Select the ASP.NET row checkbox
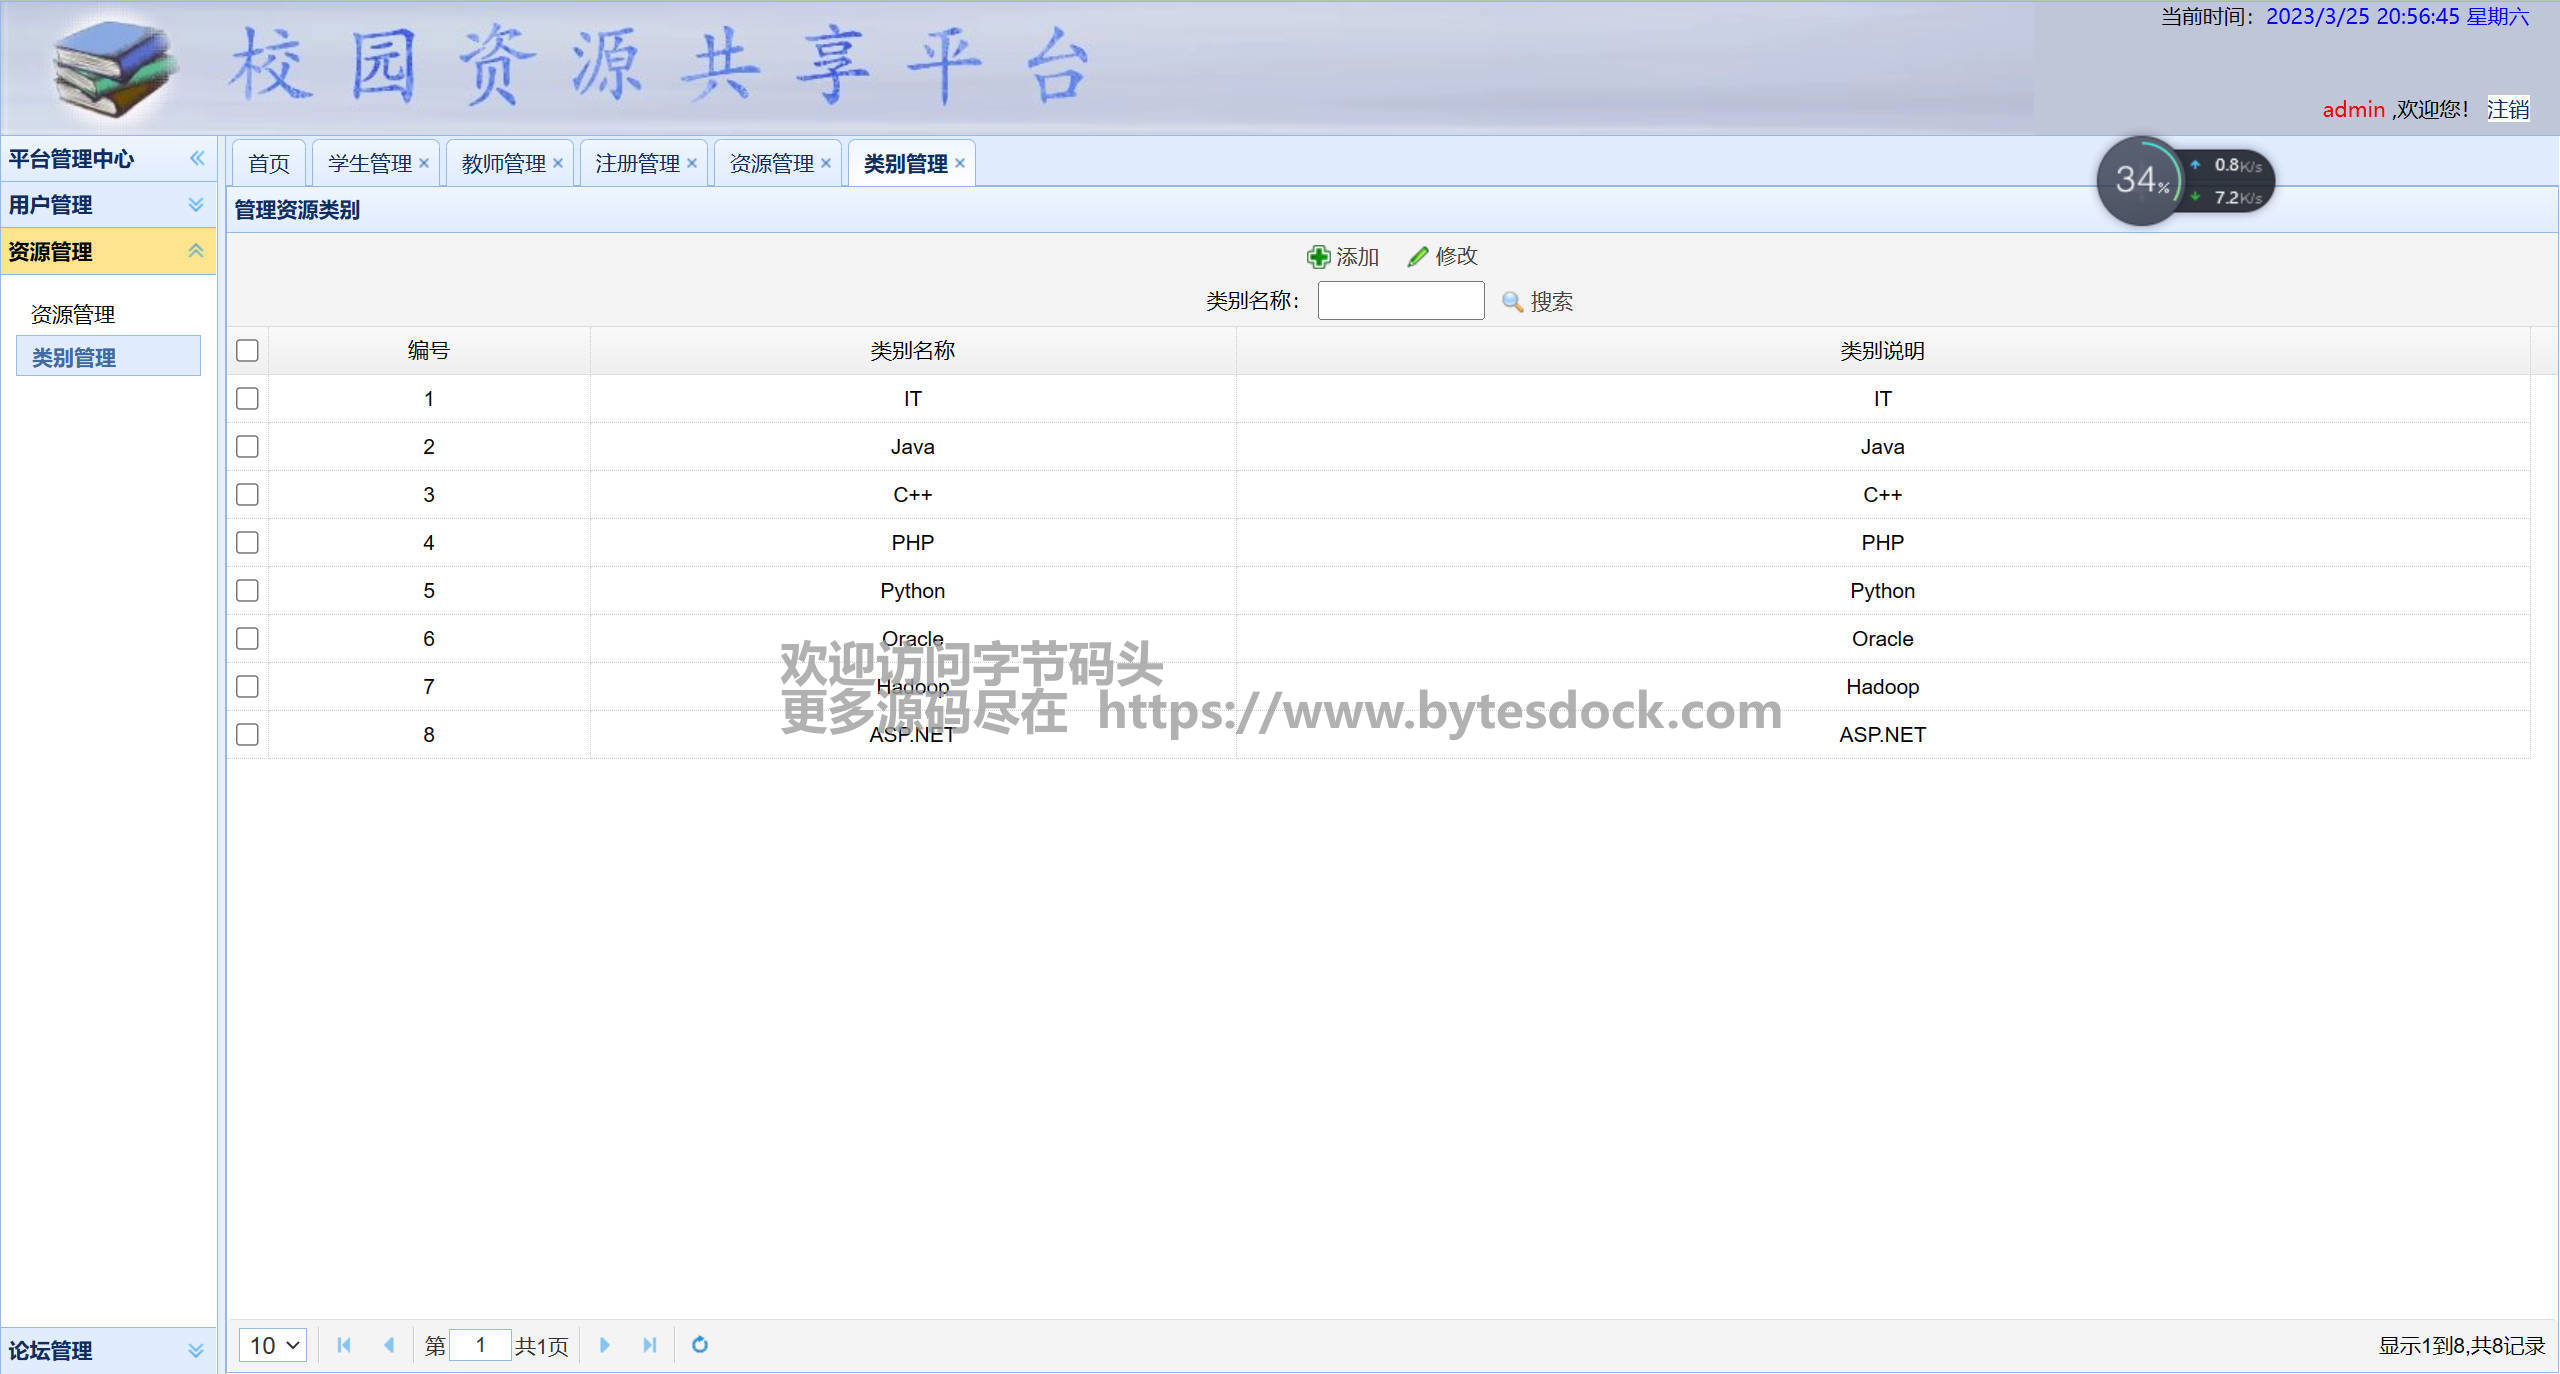The image size is (2560, 1374). [247, 735]
